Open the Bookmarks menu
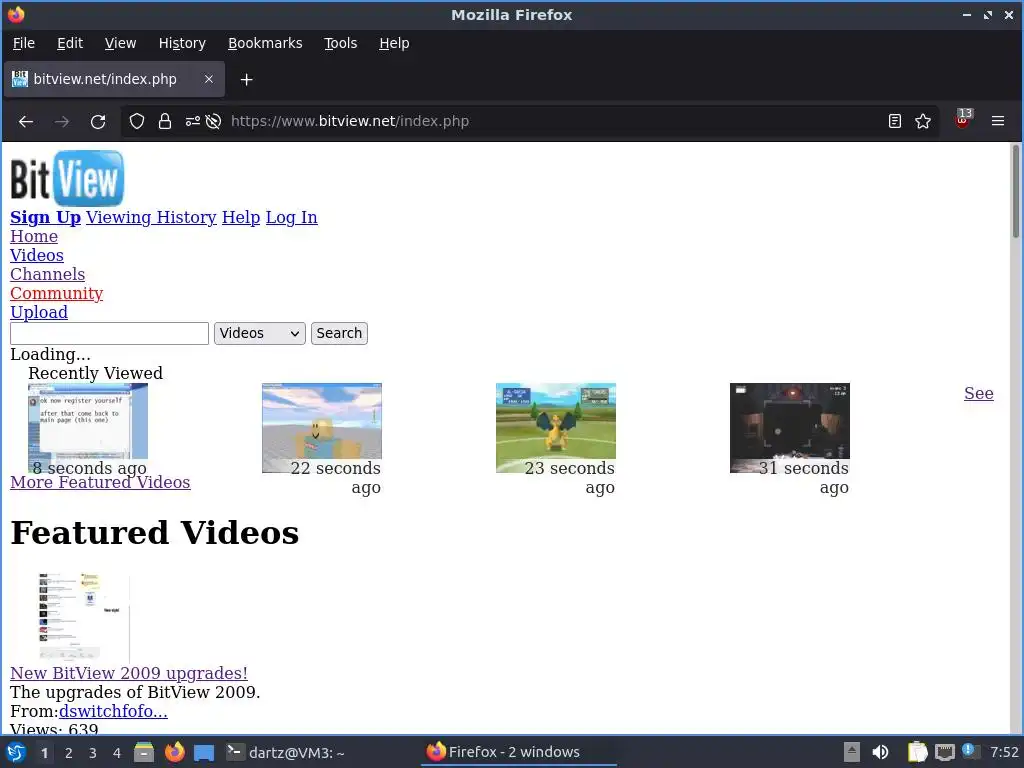The image size is (1024, 768). coord(265,43)
